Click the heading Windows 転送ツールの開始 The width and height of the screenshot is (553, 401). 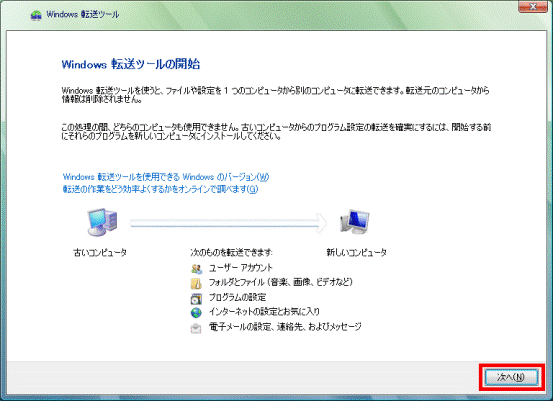click(130, 64)
